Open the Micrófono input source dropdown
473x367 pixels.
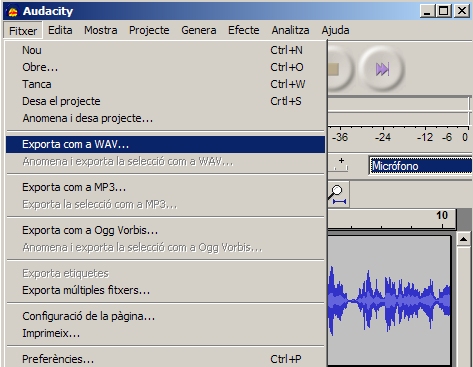point(420,166)
